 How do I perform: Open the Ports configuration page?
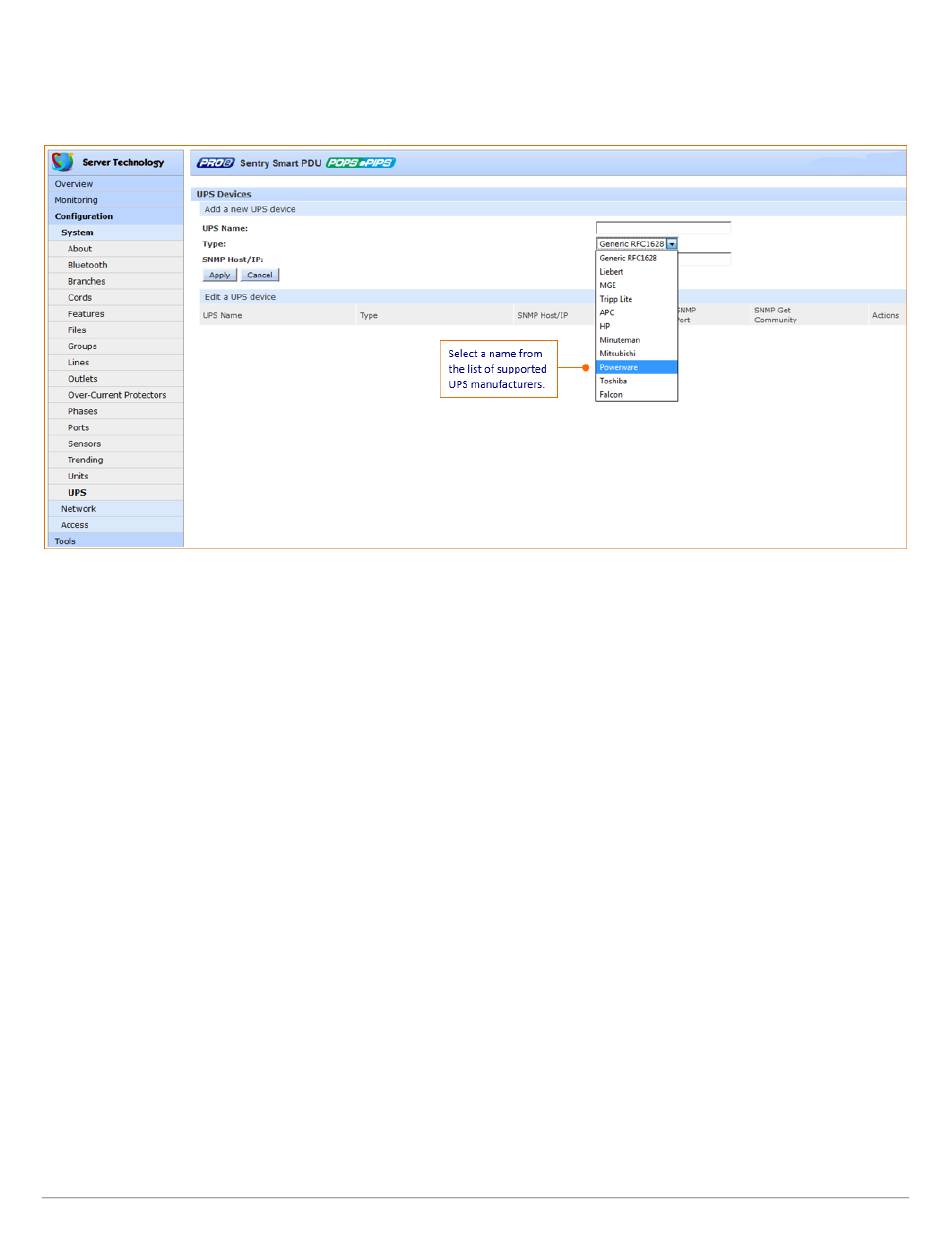point(115,428)
